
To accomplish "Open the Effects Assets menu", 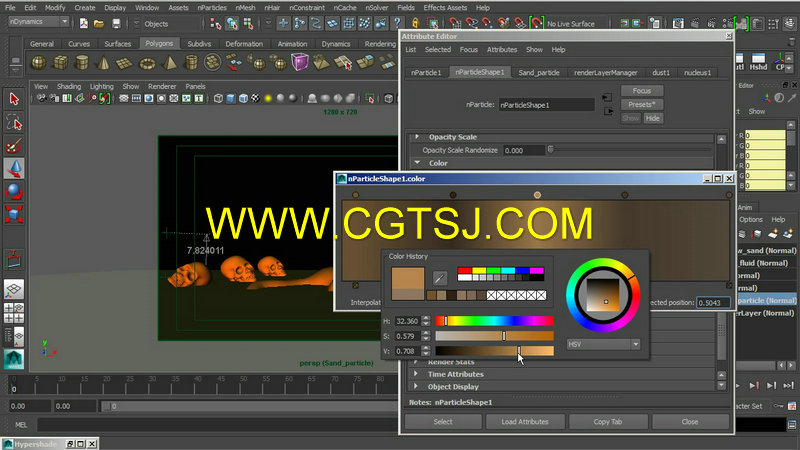I will pyautogui.click(x=445, y=8).
